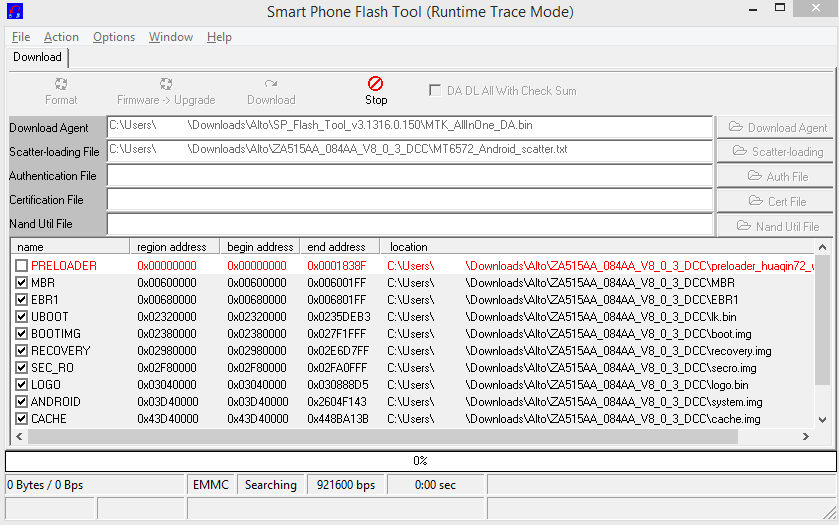Click the EMMC status bar entry
The width and height of the screenshot is (839, 525).
click(211, 485)
